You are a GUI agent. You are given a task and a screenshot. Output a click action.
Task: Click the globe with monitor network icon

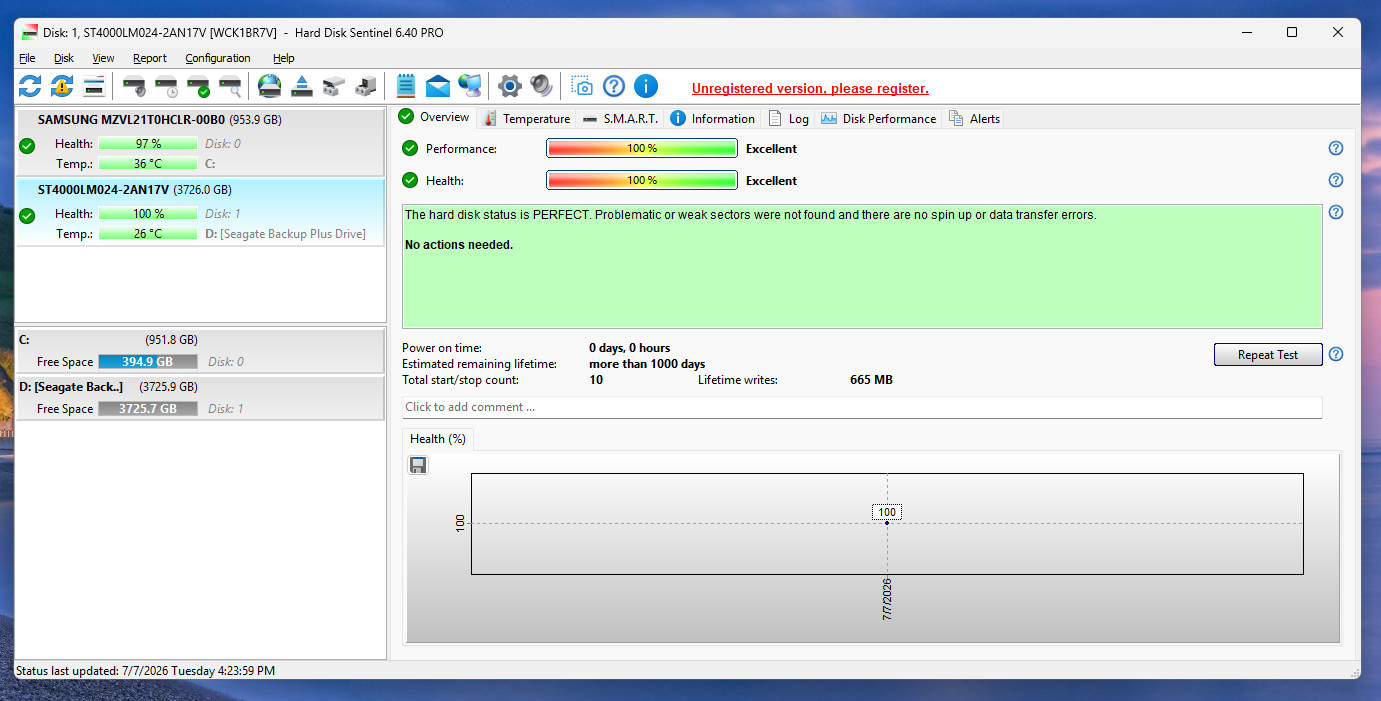point(470,86)
